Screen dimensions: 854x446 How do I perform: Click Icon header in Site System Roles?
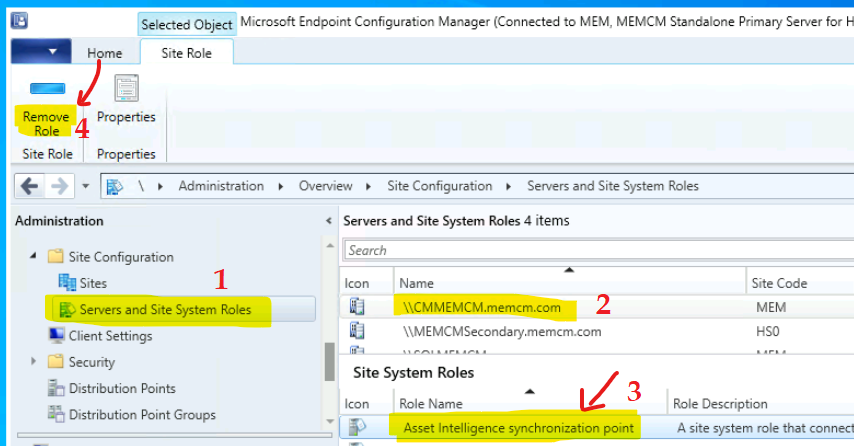tap(357, 404)
